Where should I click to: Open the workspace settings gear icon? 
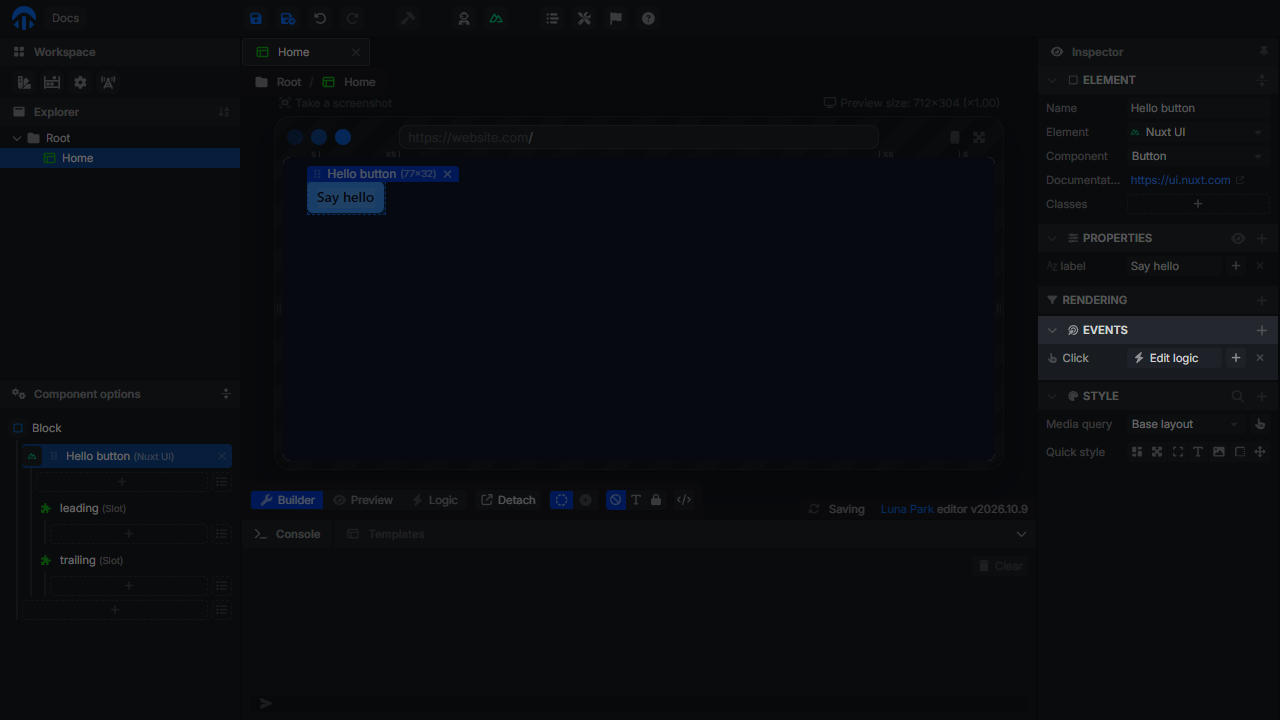[80, 83]
